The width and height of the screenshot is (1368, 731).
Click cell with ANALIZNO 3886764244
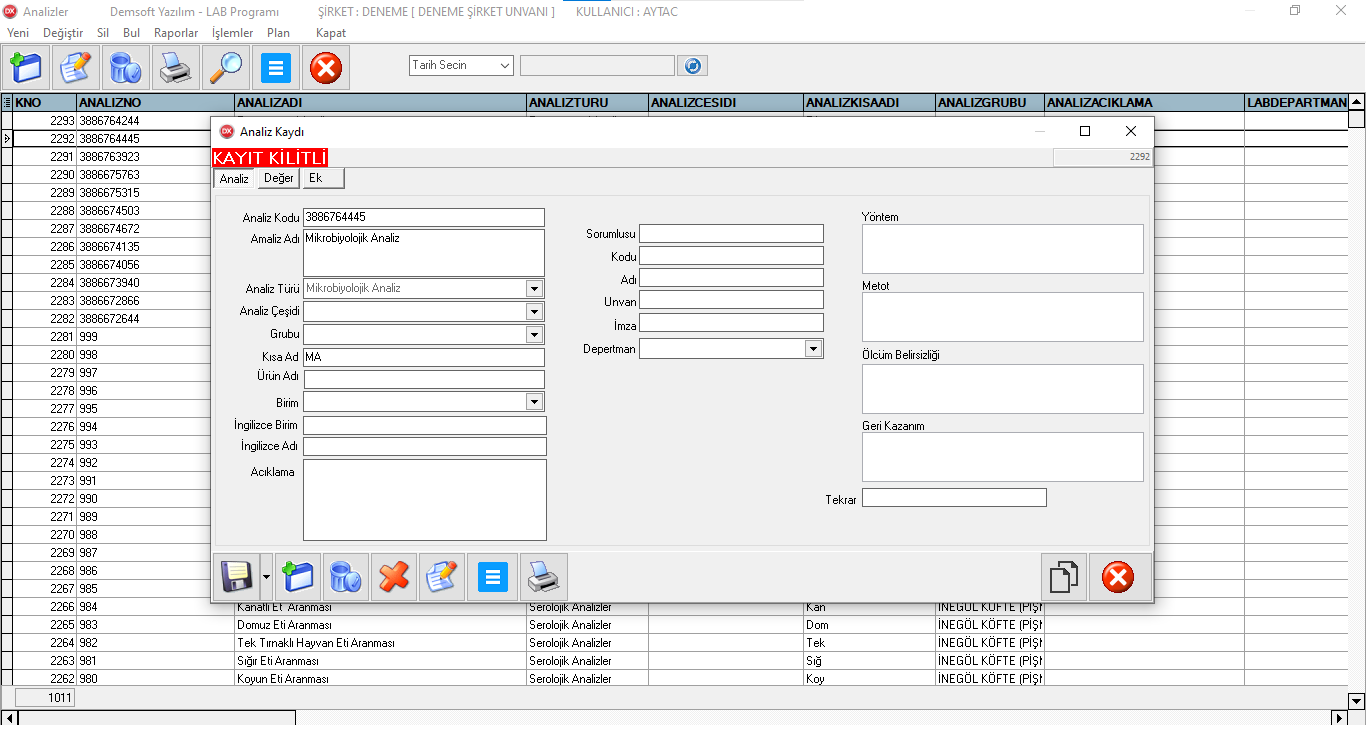[155, 121]
